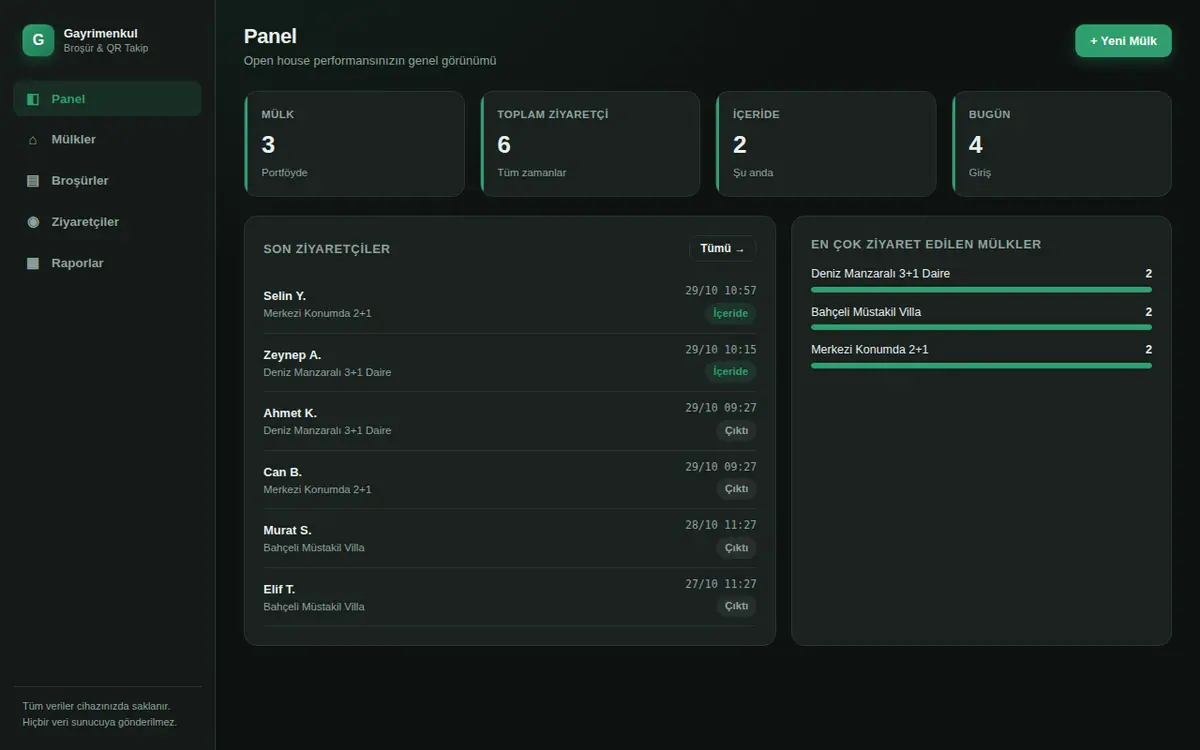This screenshot has width=1200, height=750.
Task: Click the Broşürler sidebar icon
Action: click(33, 181)
